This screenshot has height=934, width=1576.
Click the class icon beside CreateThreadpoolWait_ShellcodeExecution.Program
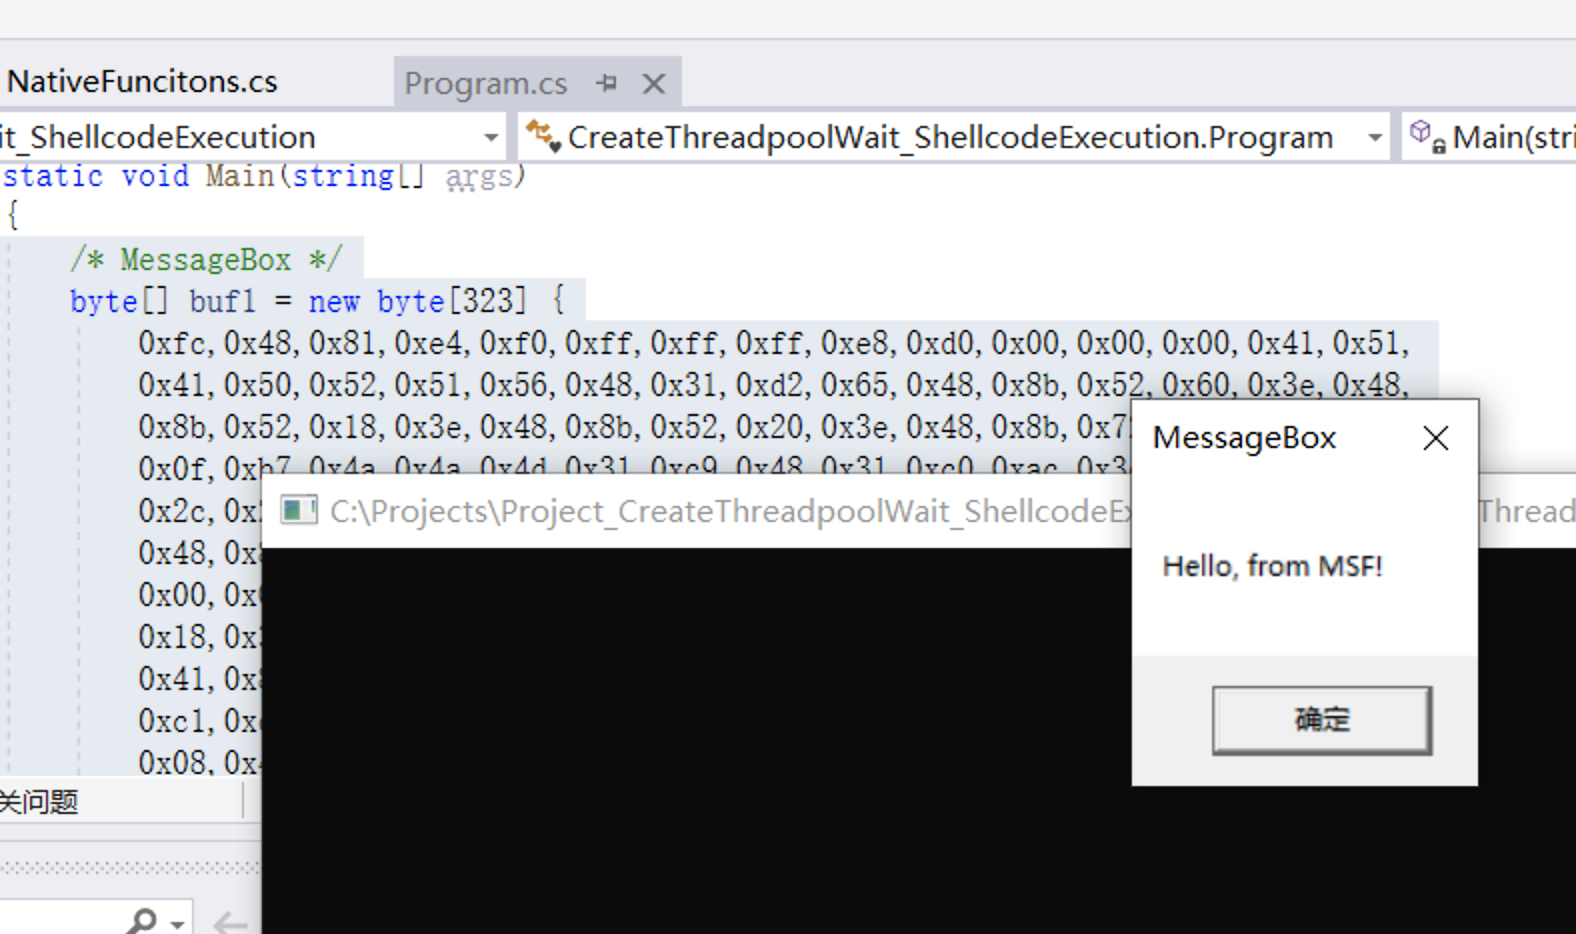coord(543,135)
